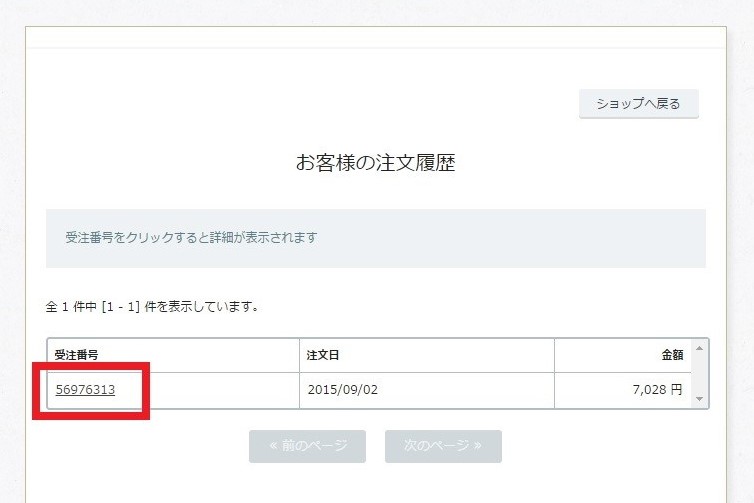Click empty space in the order number cell
Screen dimensions: 754x503
point(220,390)
